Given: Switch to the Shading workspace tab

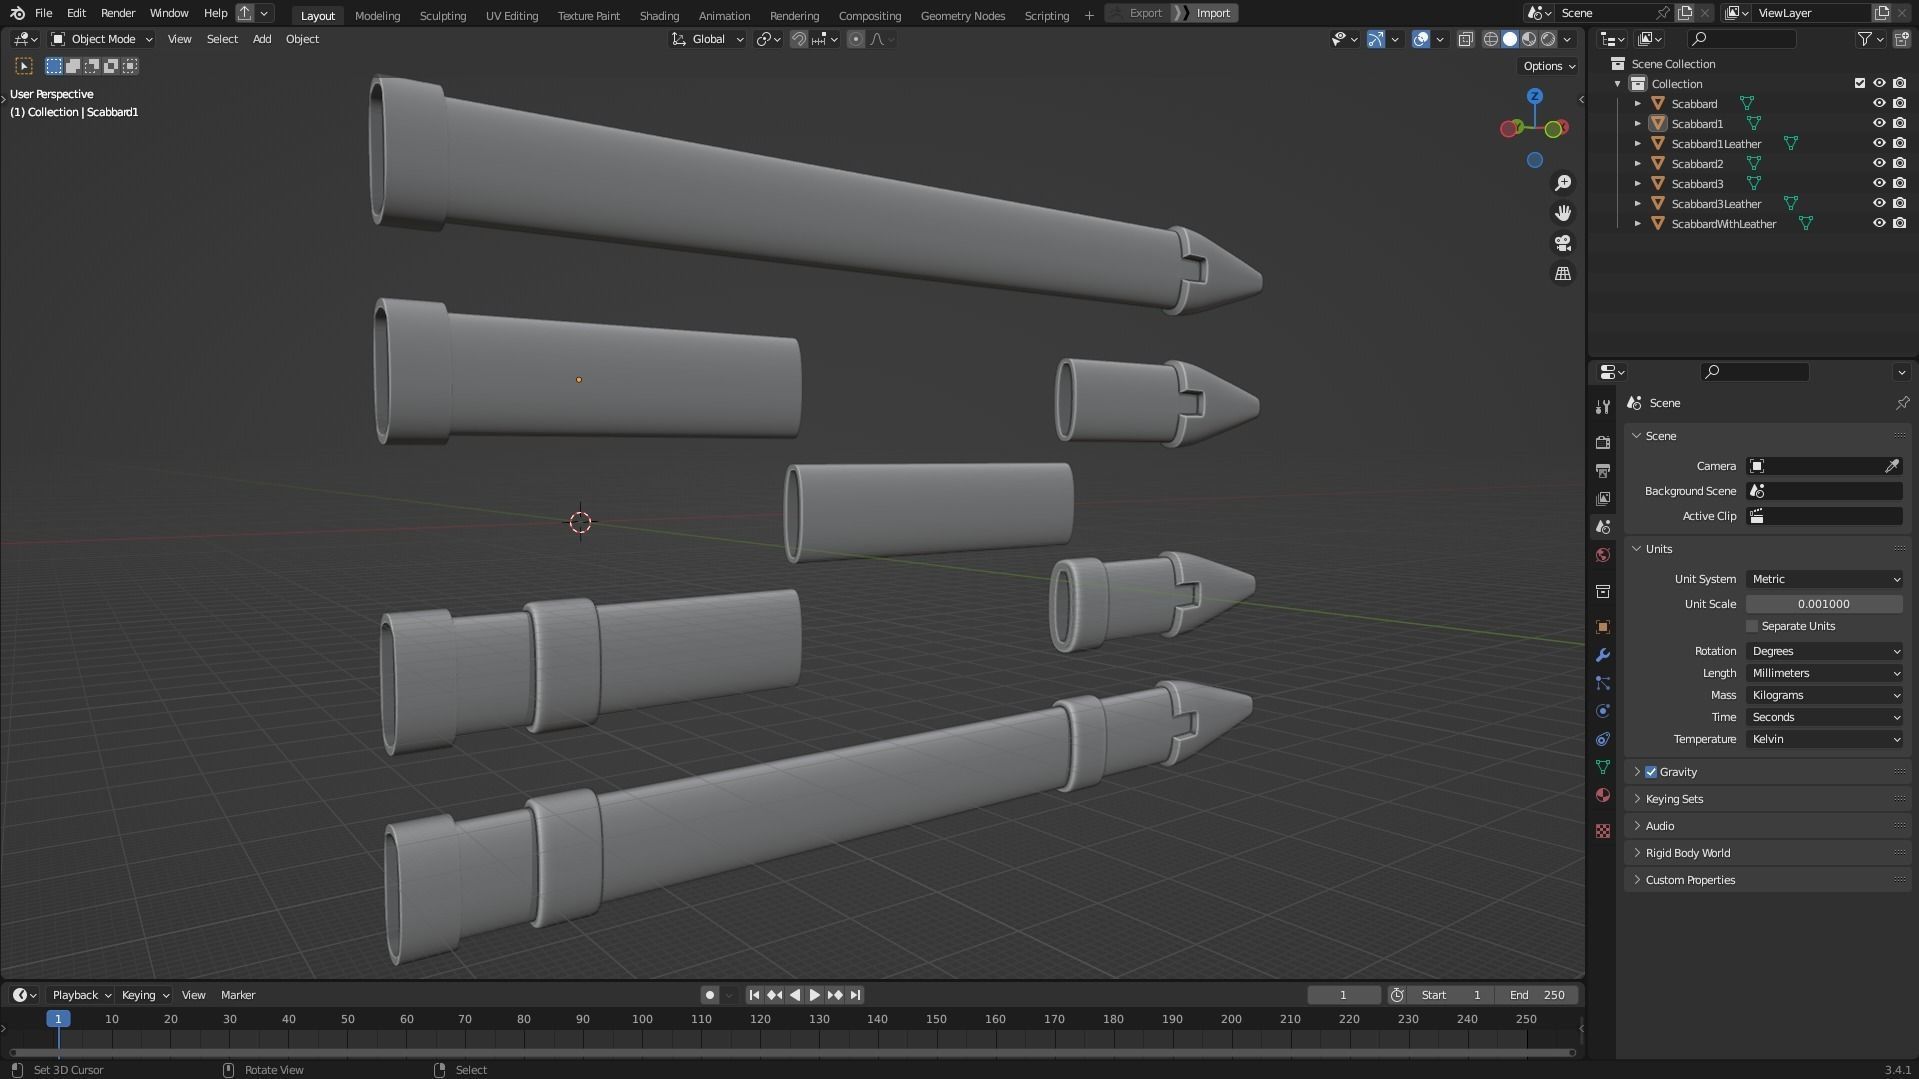Looking at the screenshot, I should pos(659,15).
